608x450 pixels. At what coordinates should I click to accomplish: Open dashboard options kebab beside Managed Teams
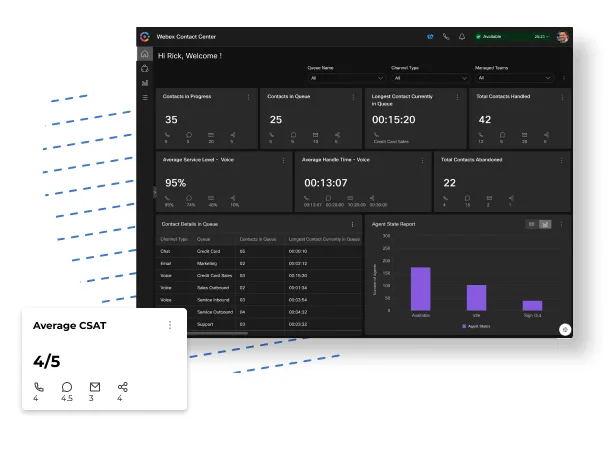[x=564, y=78]
